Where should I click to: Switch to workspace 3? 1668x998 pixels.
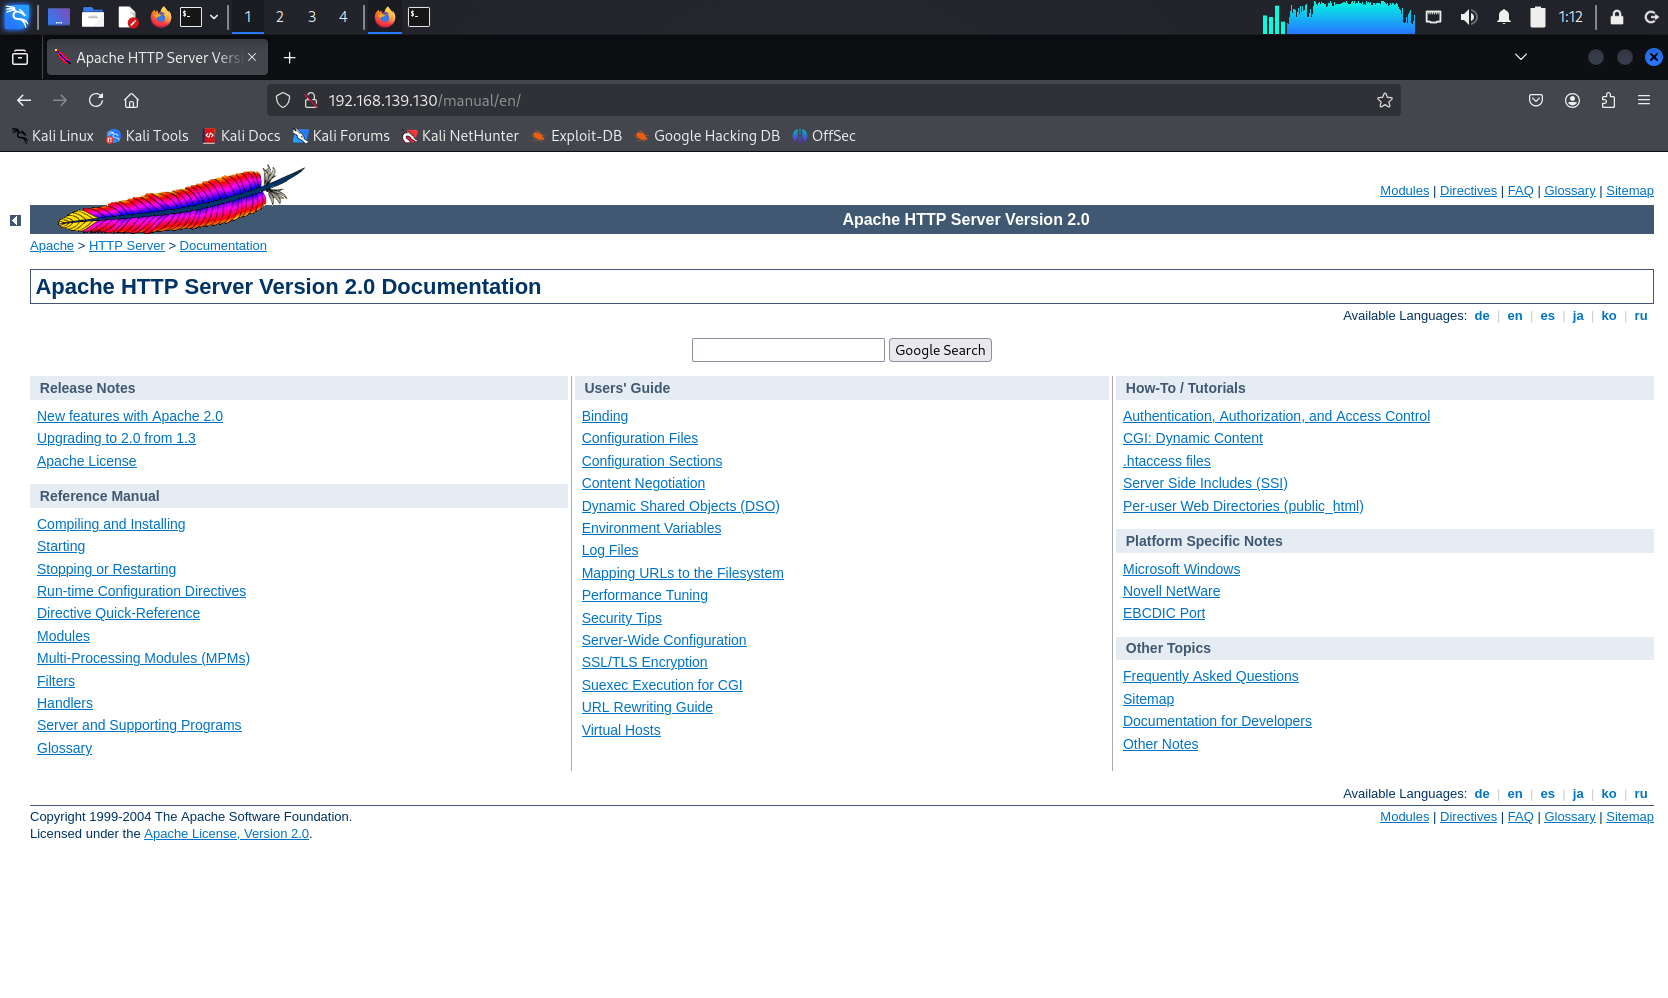(x=312, y=17)
